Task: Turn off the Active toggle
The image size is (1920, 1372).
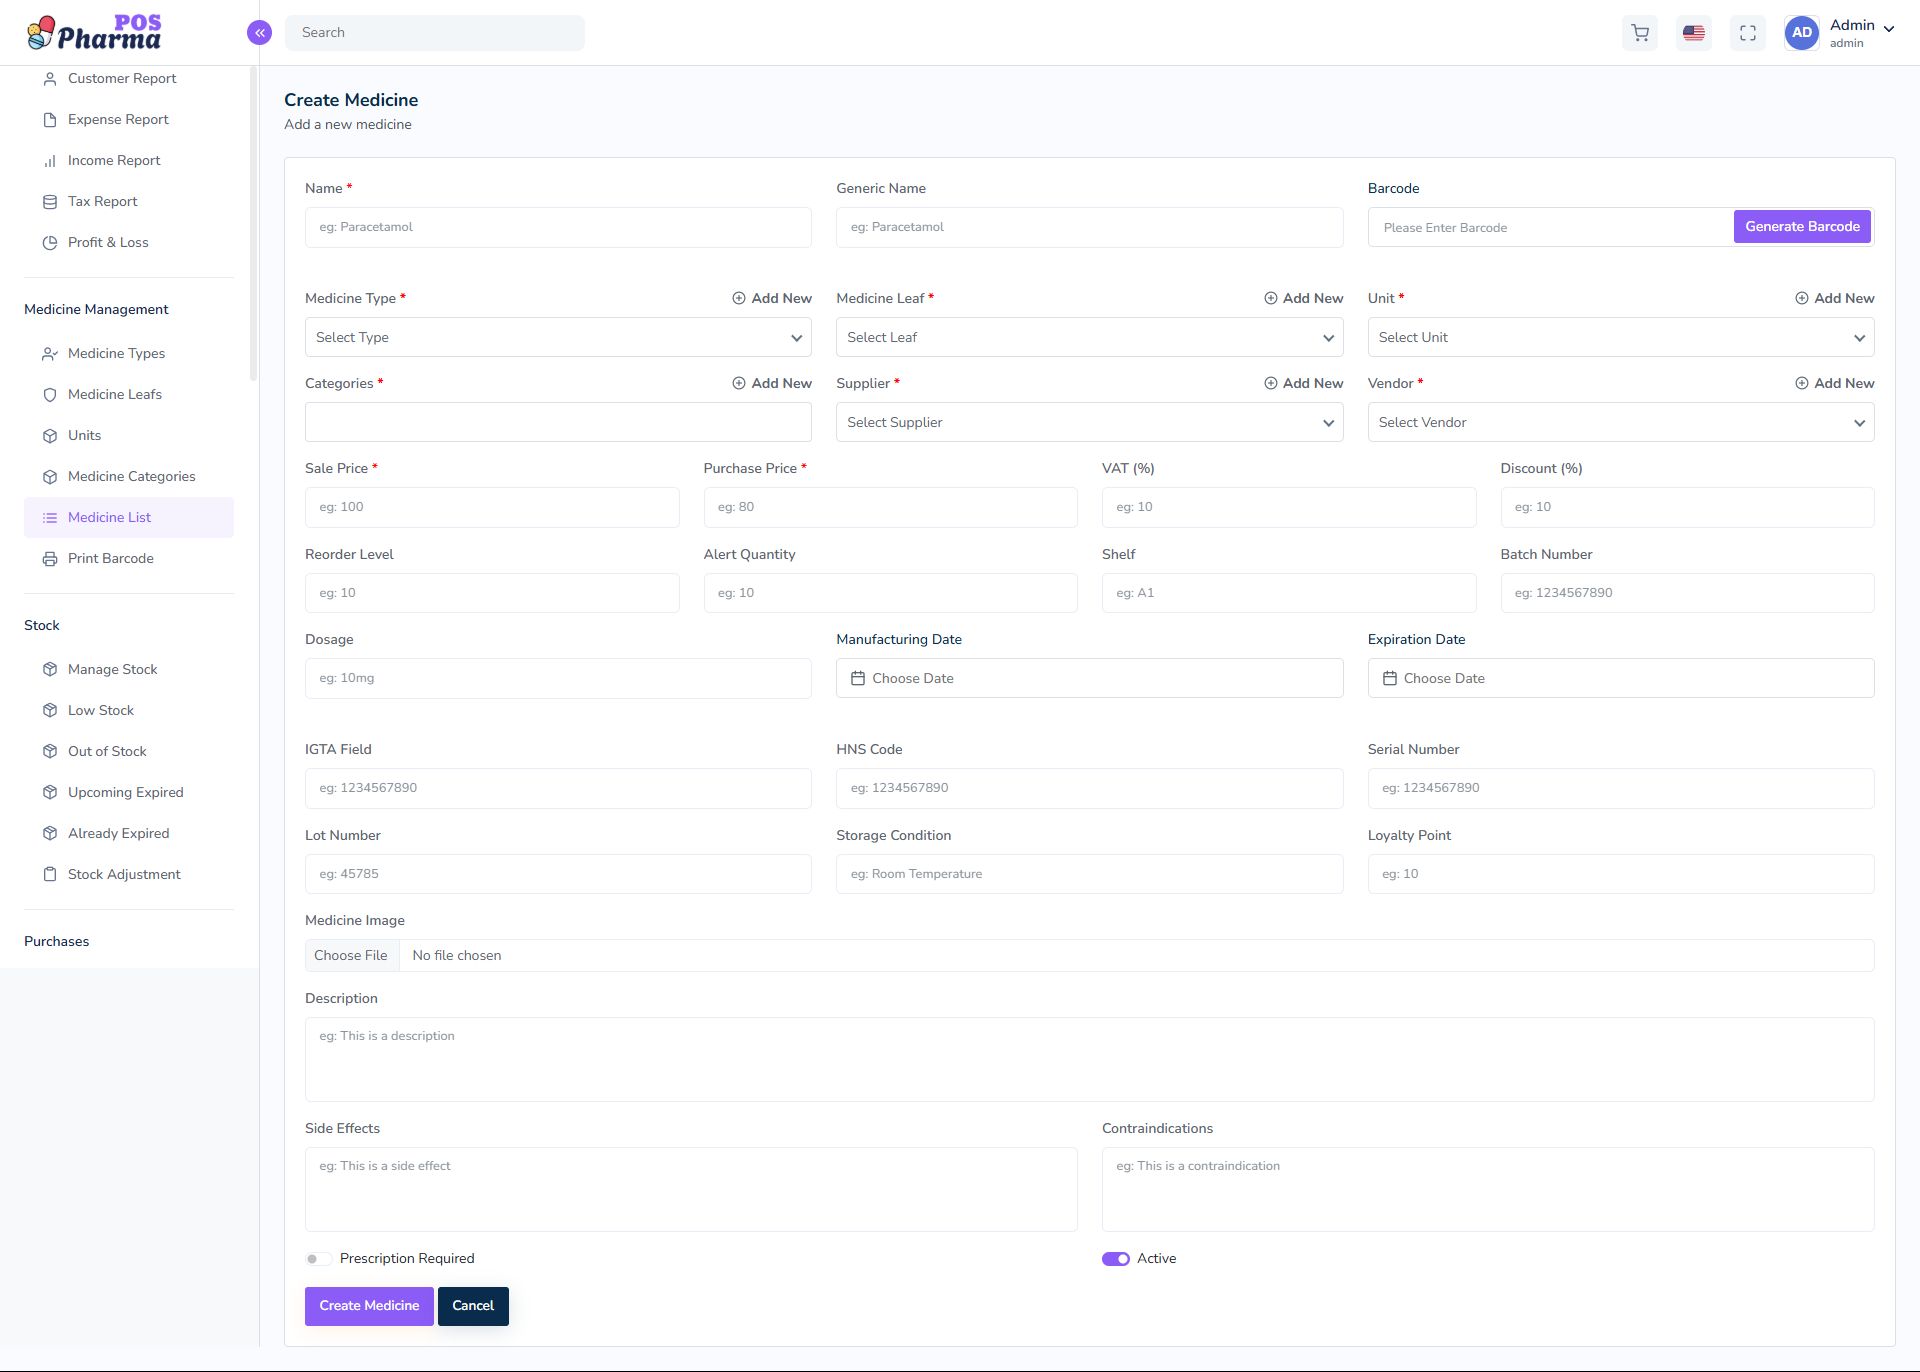Action: pyautogui.click(x=1116, y=1259)
